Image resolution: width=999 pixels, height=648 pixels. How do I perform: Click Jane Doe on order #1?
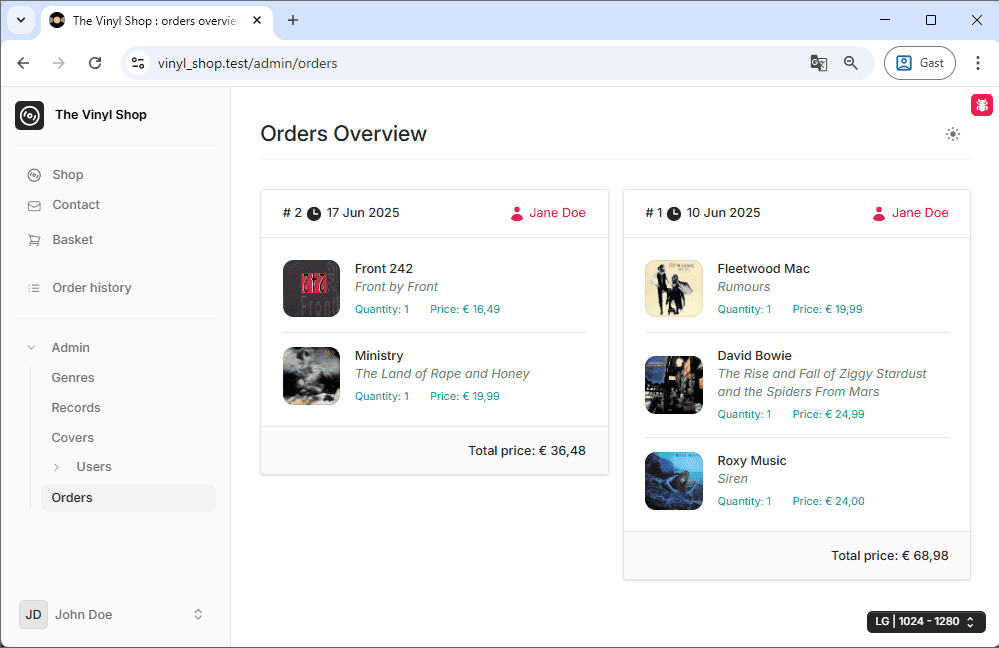920,213
